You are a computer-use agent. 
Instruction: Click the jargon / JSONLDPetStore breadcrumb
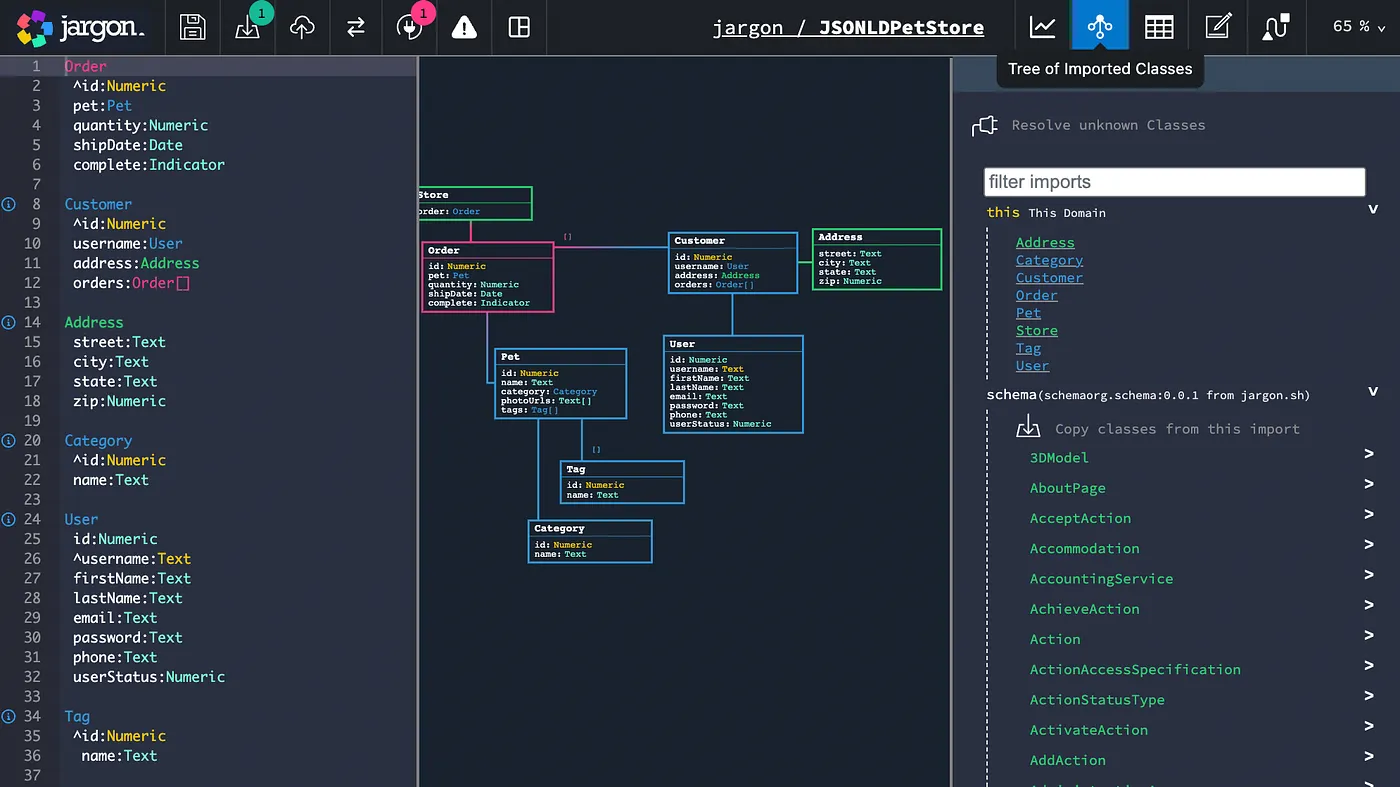(849, 27)
